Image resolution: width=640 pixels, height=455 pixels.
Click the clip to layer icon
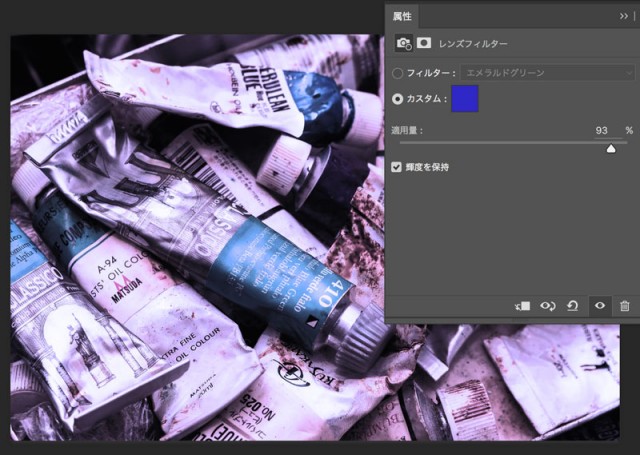pyautogui.click(x=522, y=306)
